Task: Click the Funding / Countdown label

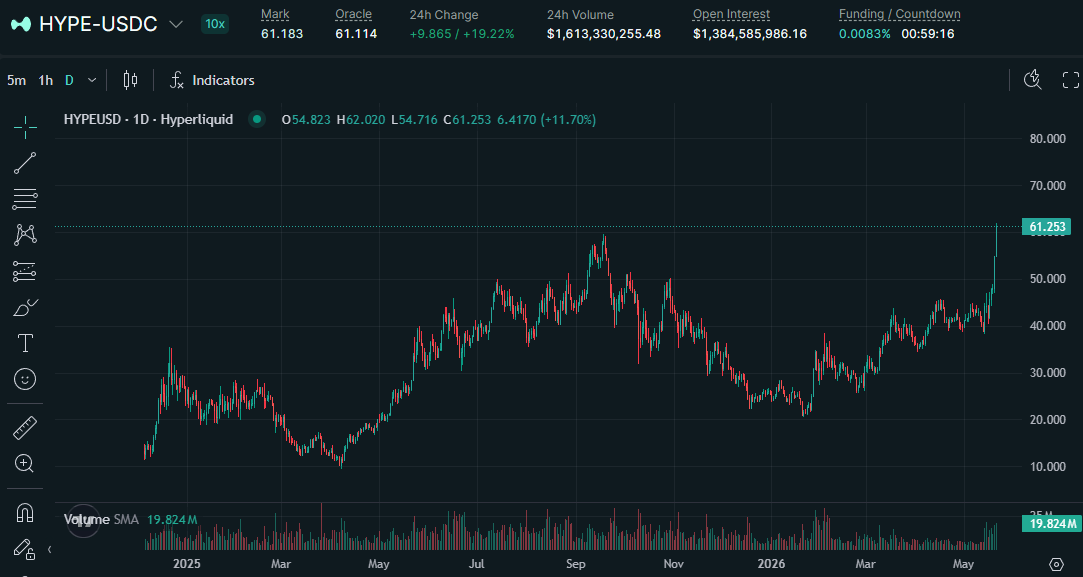Action: pyautogui.click(x=899, y=14)
